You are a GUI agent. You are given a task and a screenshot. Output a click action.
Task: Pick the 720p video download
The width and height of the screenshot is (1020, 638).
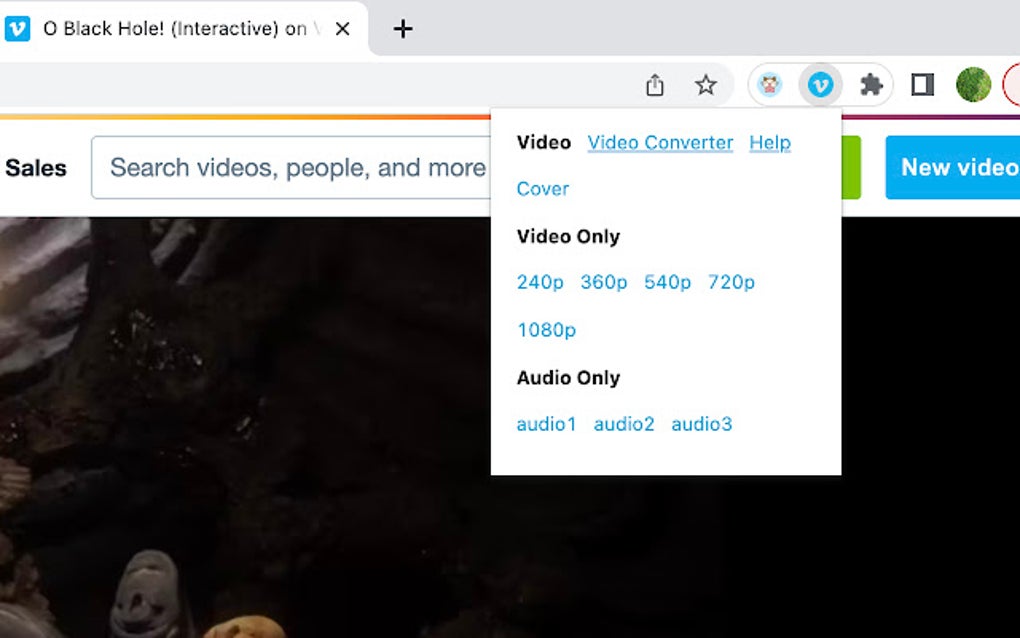(x=731, y=282)
